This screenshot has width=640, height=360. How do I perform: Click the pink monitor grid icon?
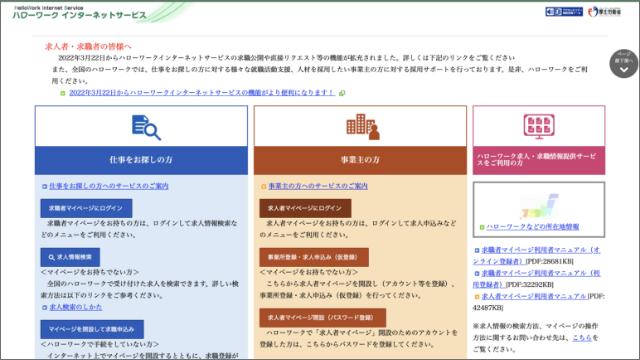pos(539,126)
